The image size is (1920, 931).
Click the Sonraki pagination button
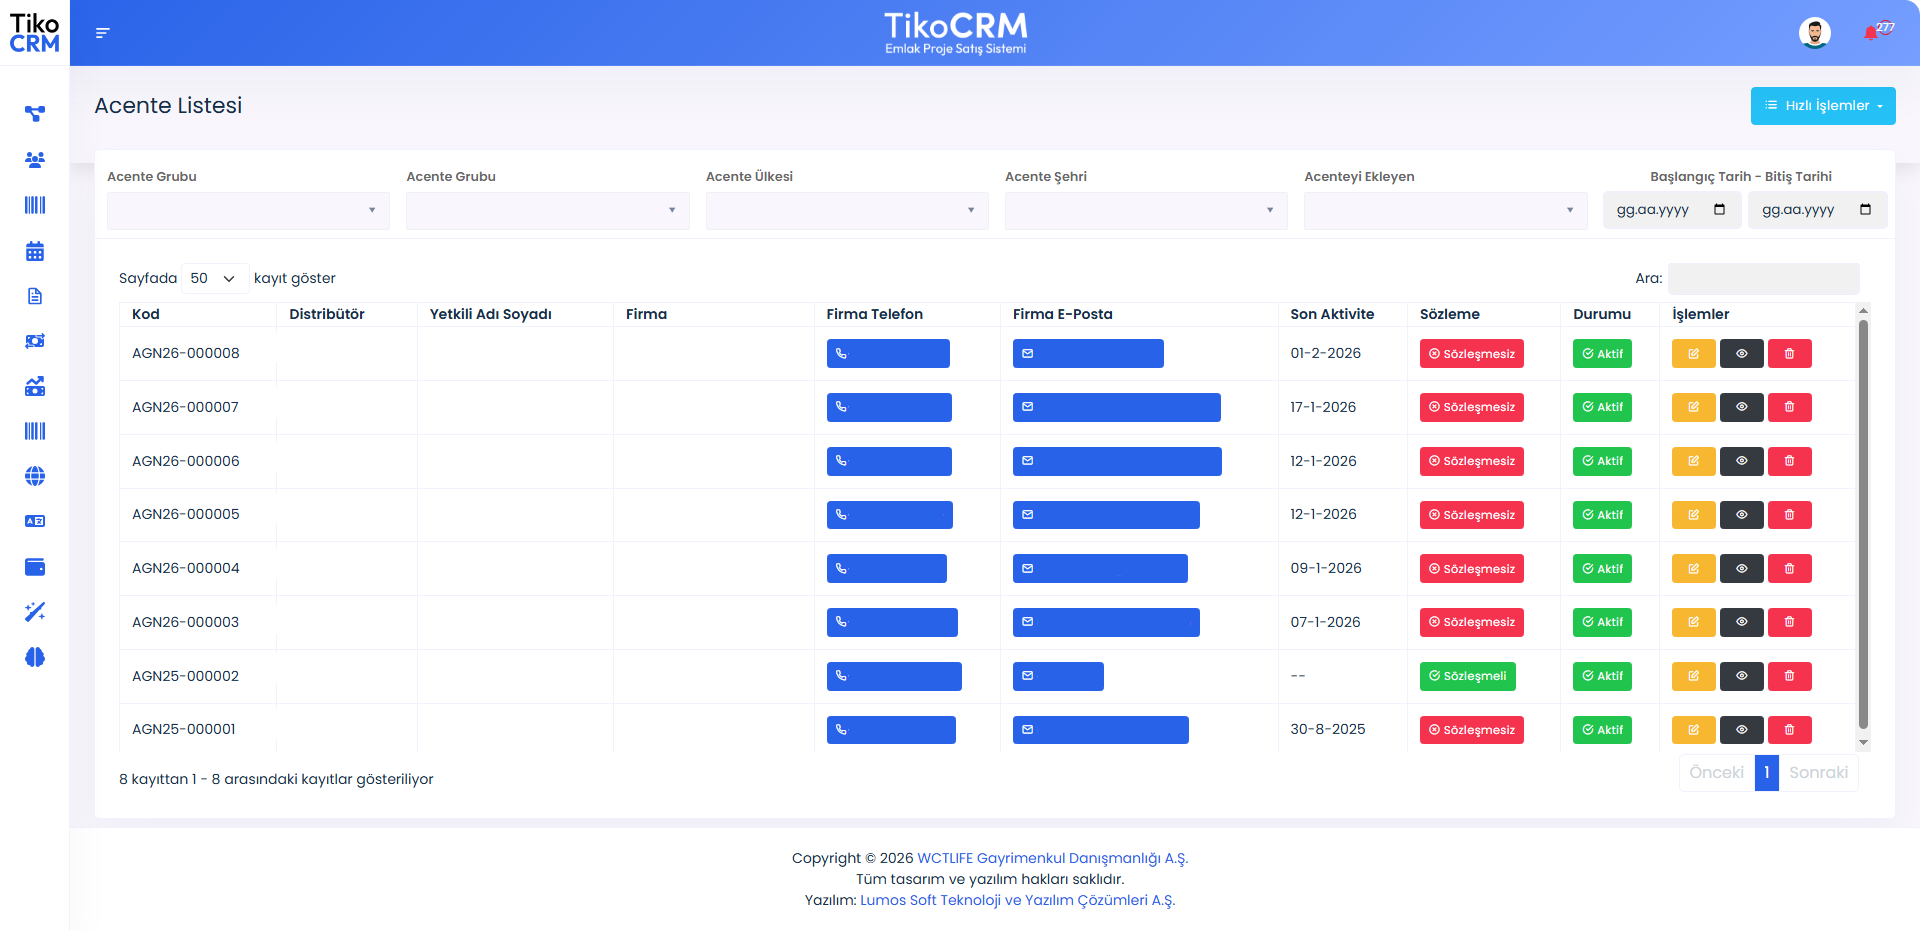tap(1817, 772)
